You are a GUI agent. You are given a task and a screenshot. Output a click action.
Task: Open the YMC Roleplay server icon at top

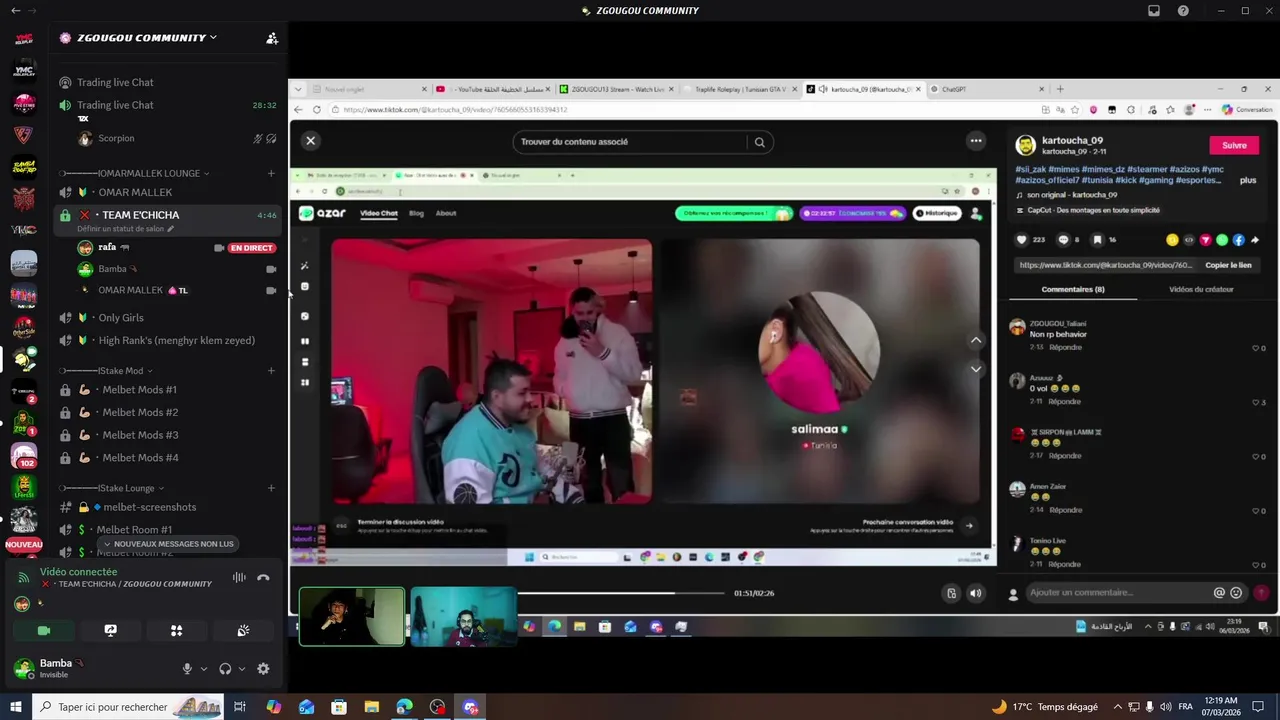[x=24, y=40]
